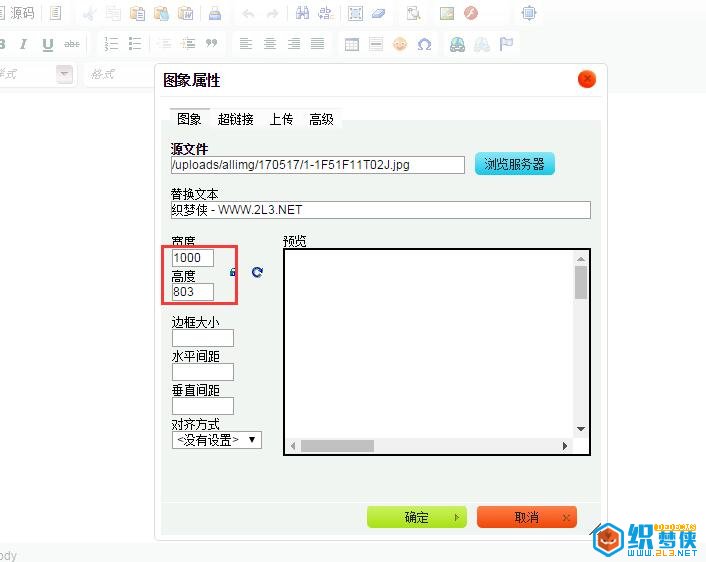Image resolution: width=706 pixels, height=562 pixels.
Task: Click the 浏览服务器 button
Action: [x=514, y=164]
